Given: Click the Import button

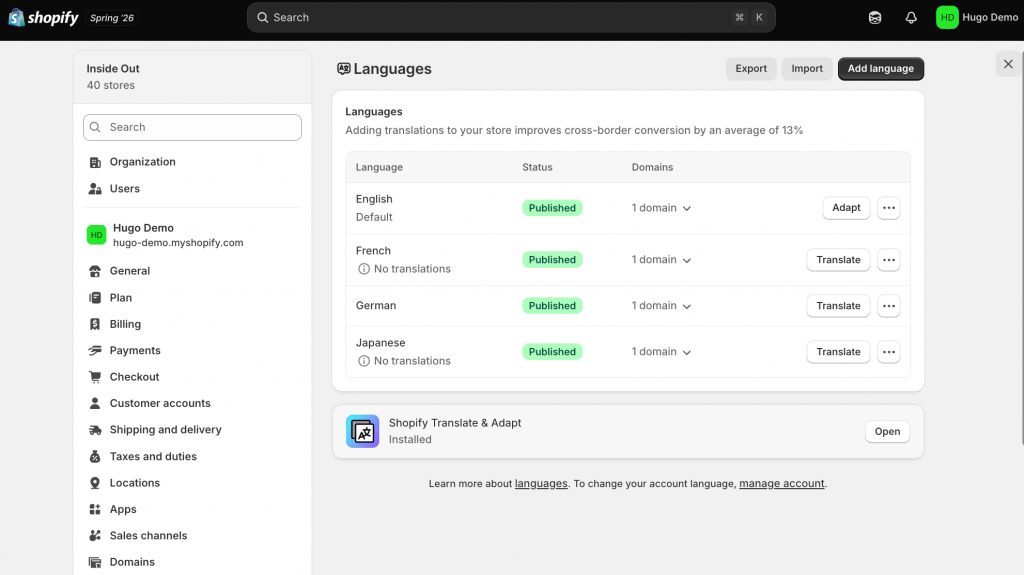Looking at the screenshot, I should [x=807, y=69].
